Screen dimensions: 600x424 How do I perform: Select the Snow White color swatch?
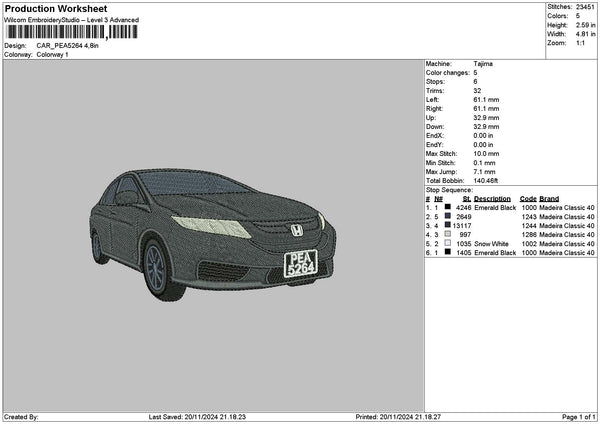(448, 244)
